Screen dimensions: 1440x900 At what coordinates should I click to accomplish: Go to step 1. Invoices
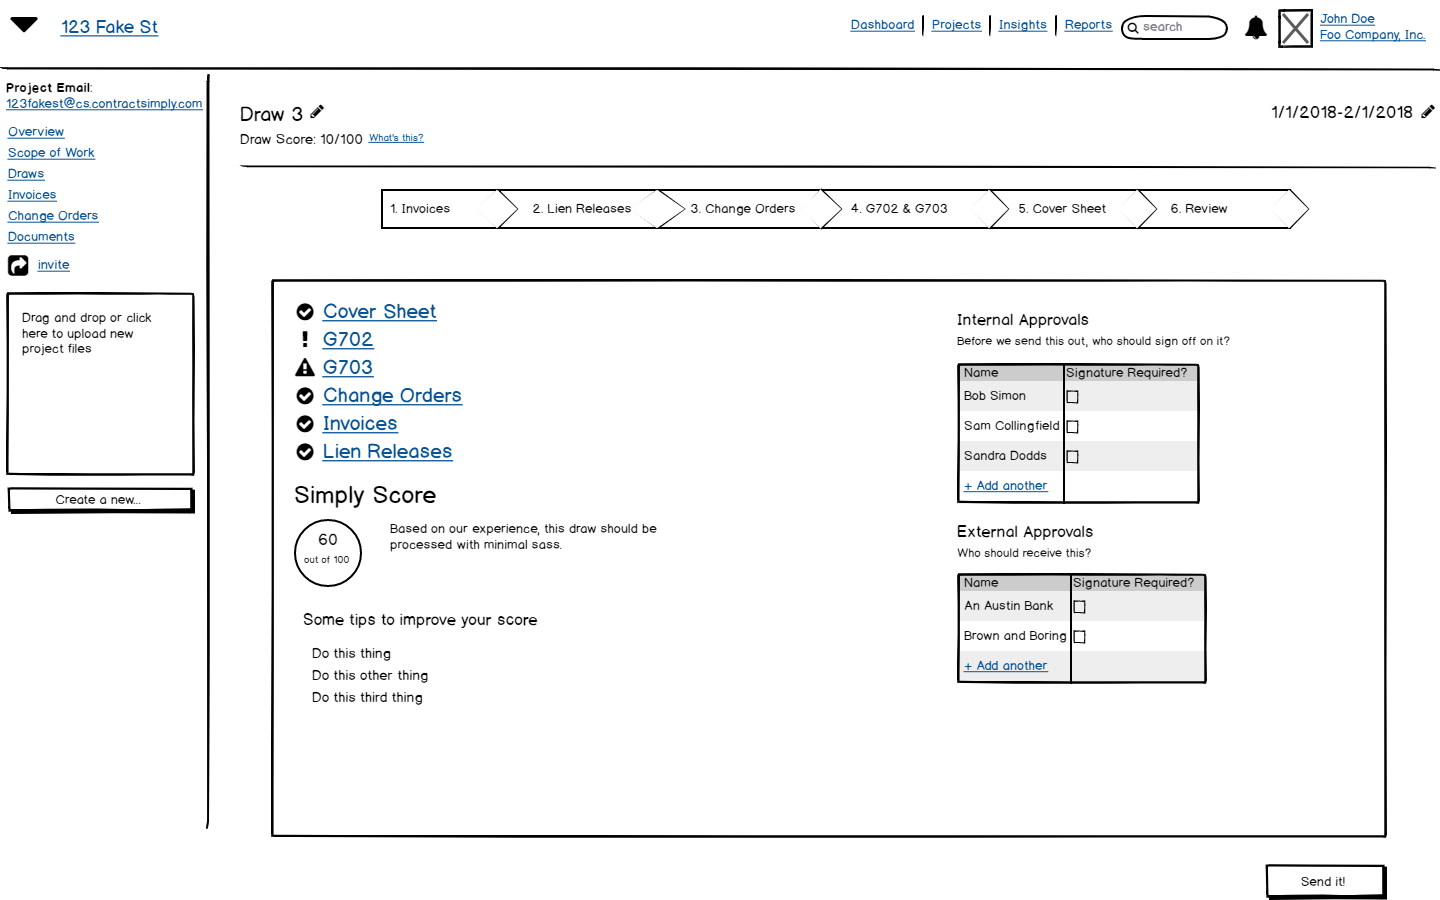[449, 209]
